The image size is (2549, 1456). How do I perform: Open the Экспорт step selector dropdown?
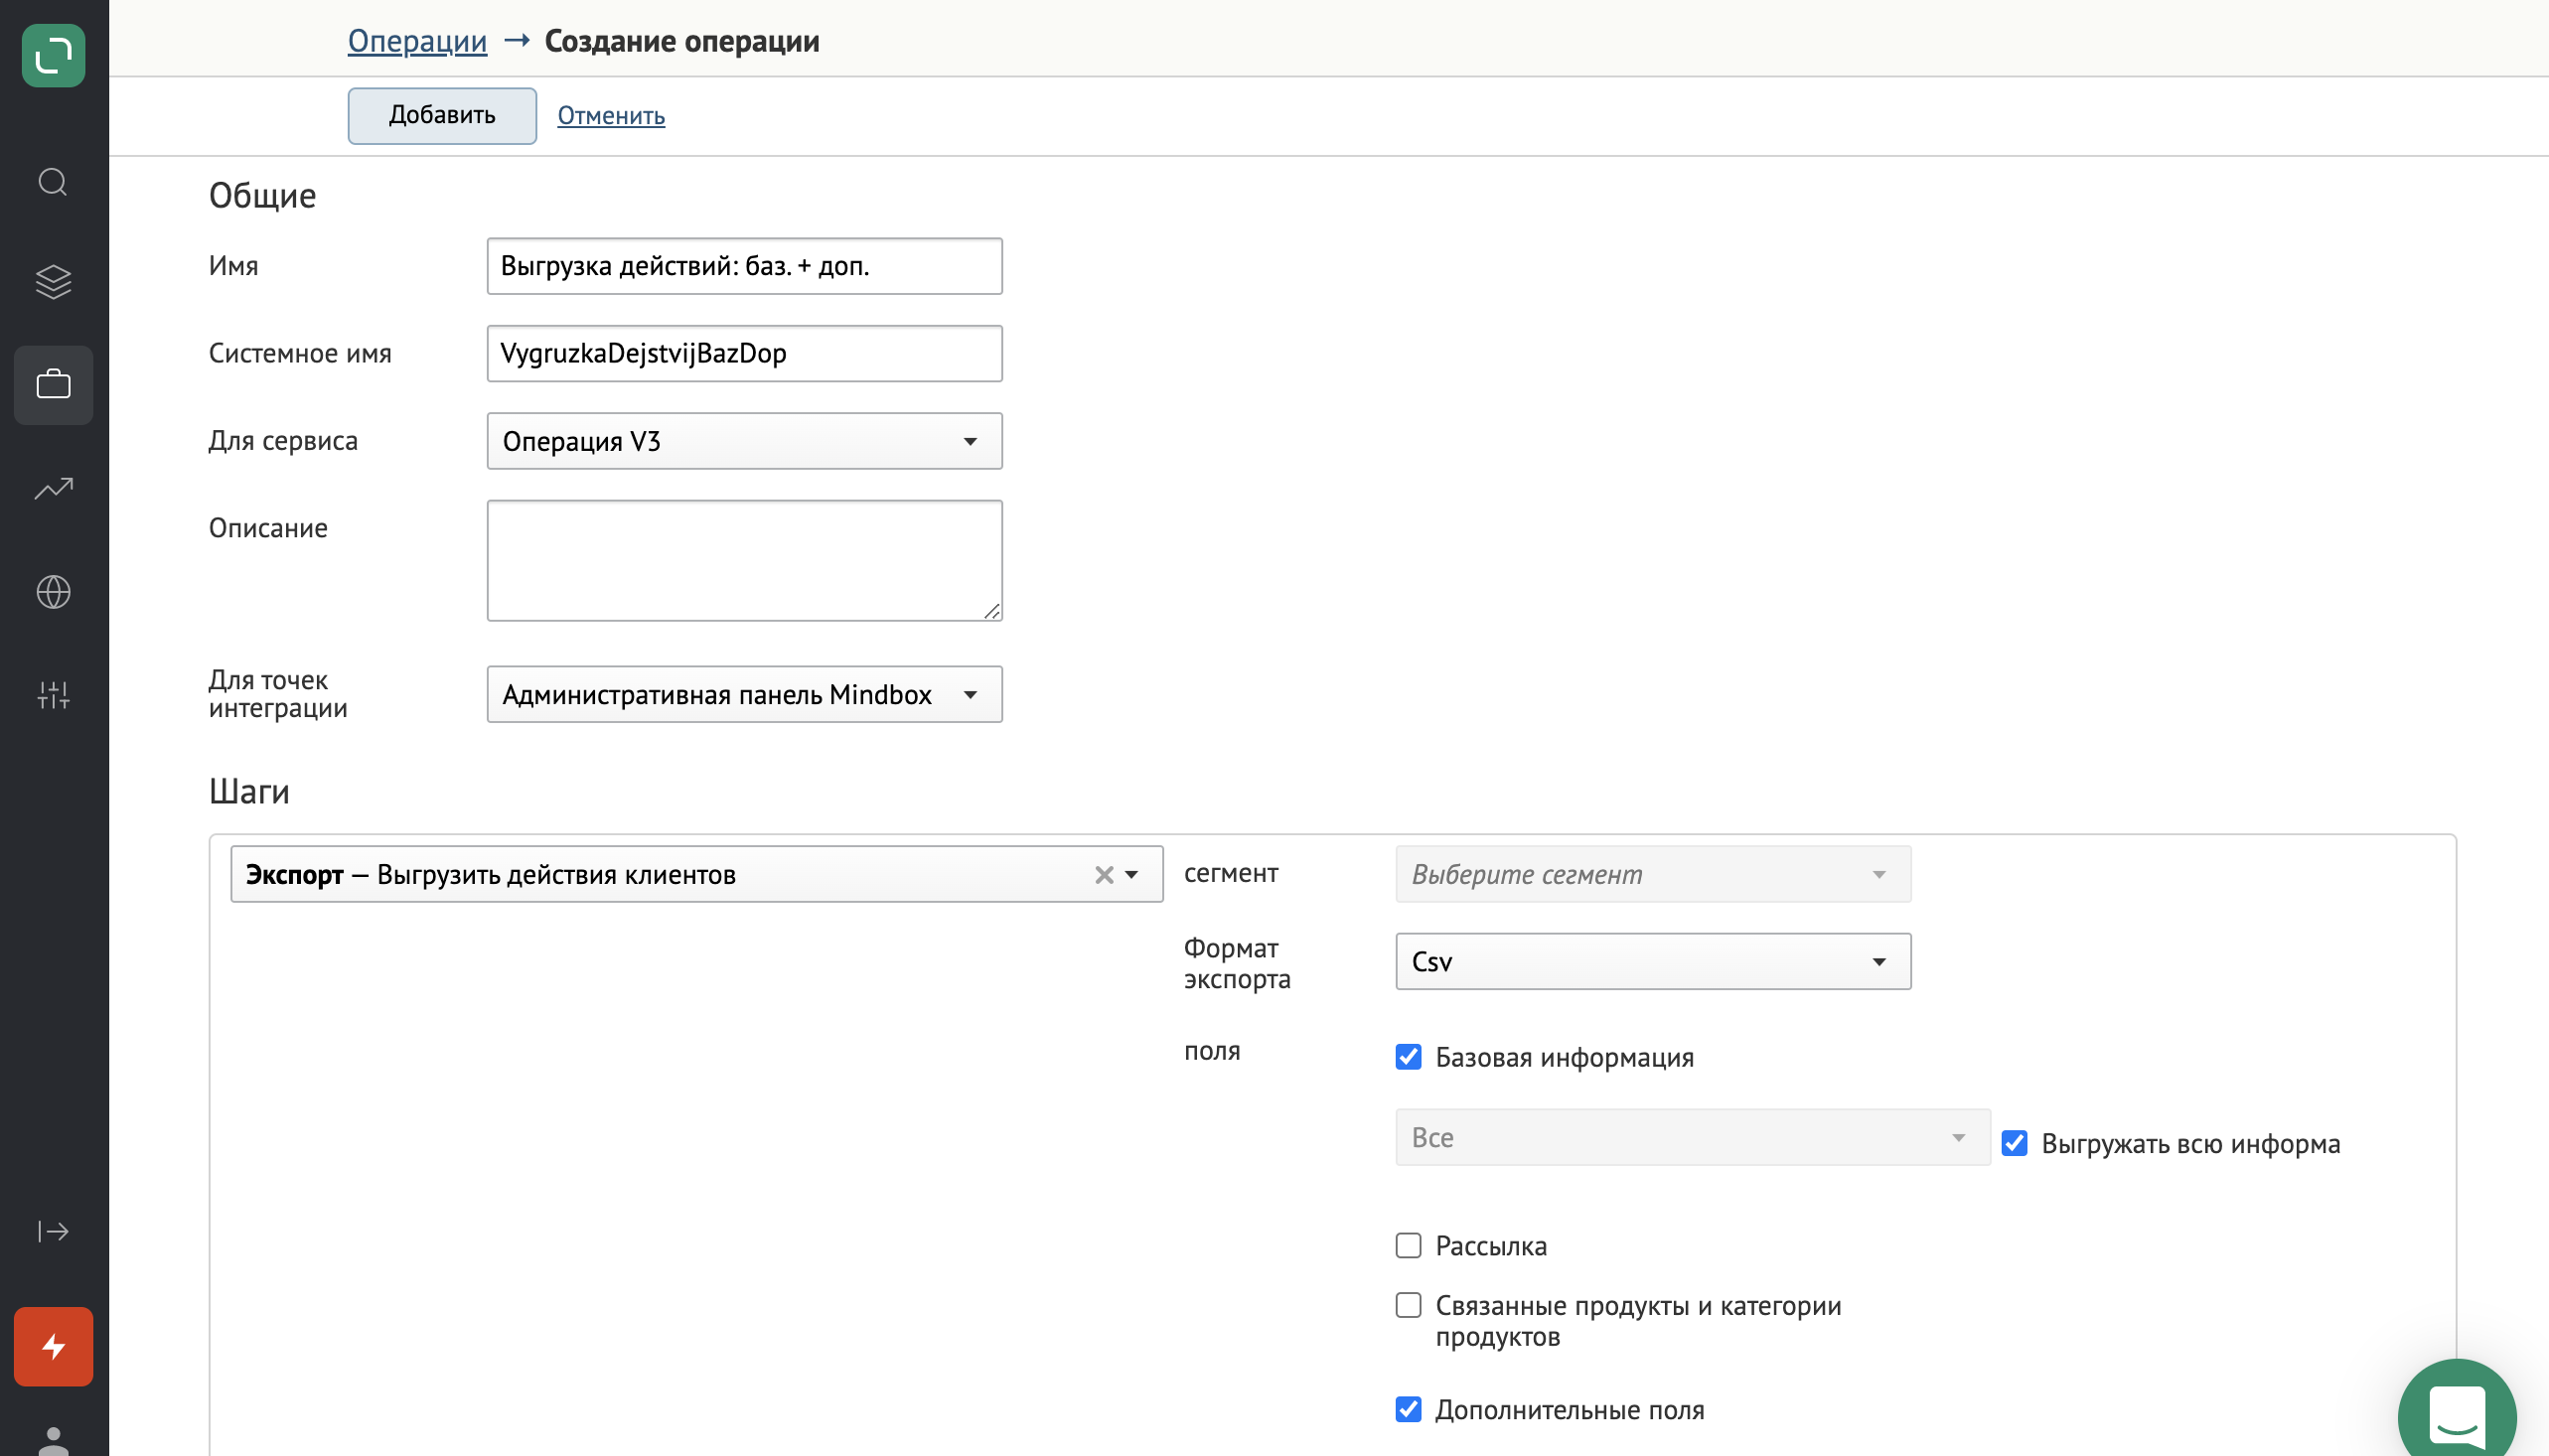(x=696, y=874)
